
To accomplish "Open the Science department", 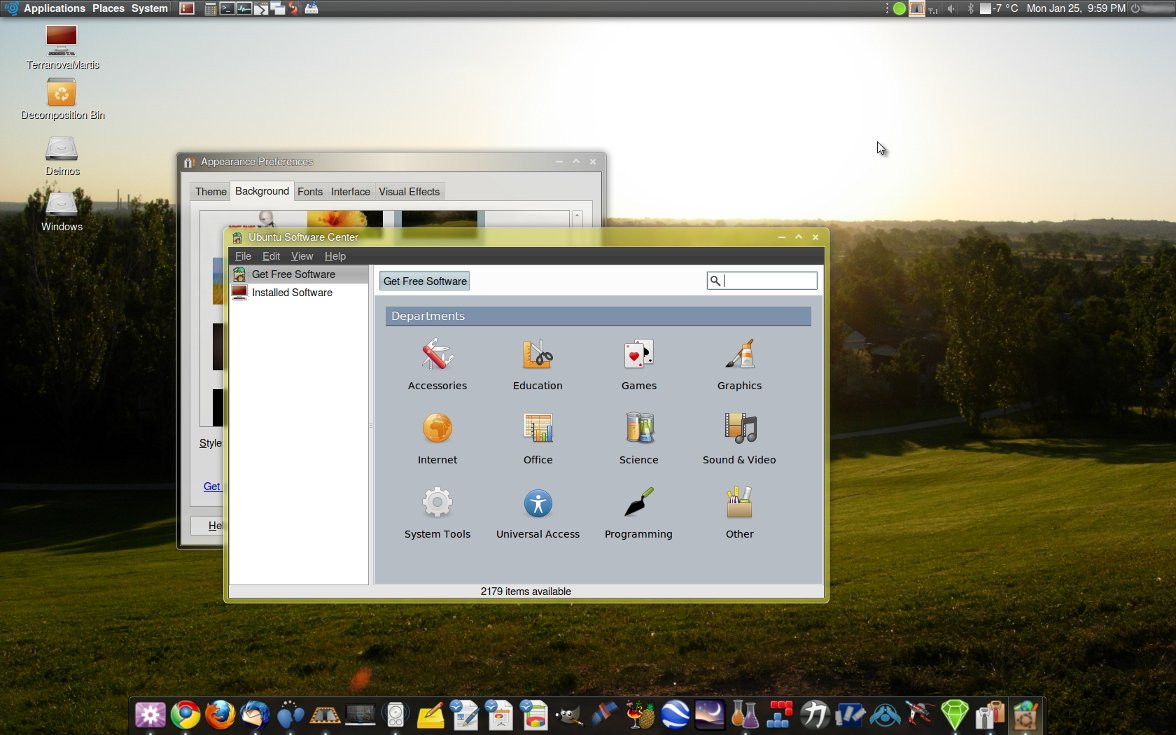I will pos(638,439).
